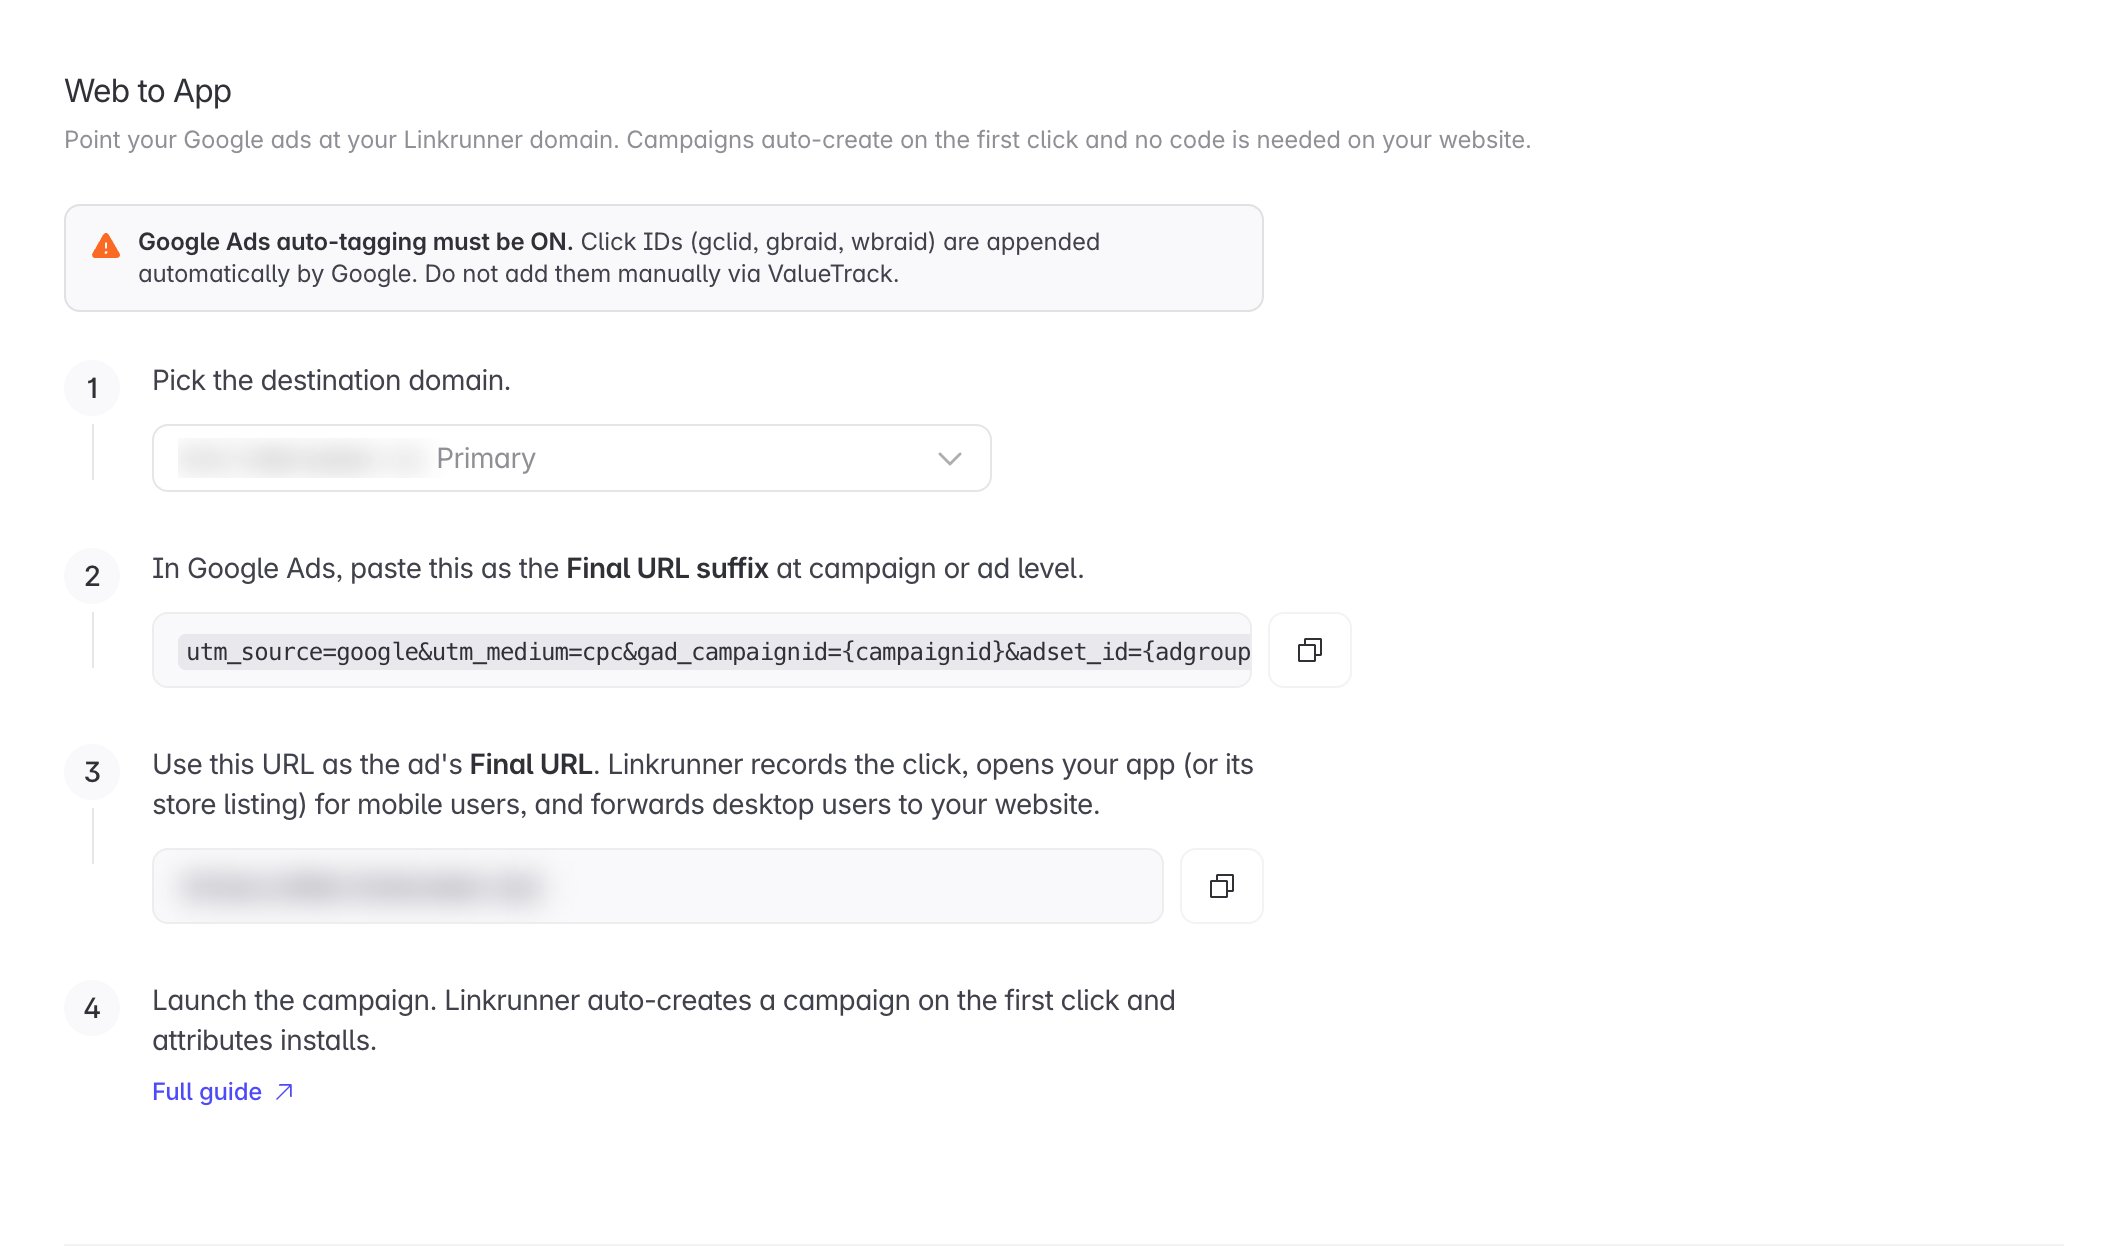Click the utm_source suffix code field
This screenshot has width=2128, height=1250.
point(701,650)
